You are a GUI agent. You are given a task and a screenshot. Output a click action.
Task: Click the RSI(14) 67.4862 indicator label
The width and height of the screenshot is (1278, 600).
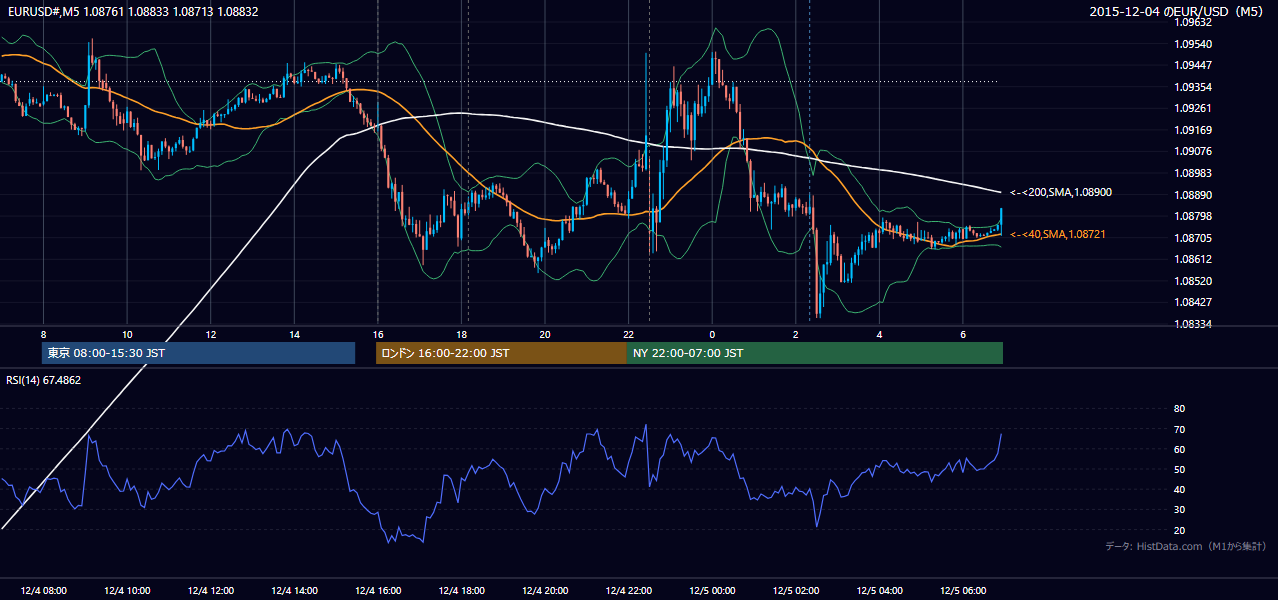(43, 380)
